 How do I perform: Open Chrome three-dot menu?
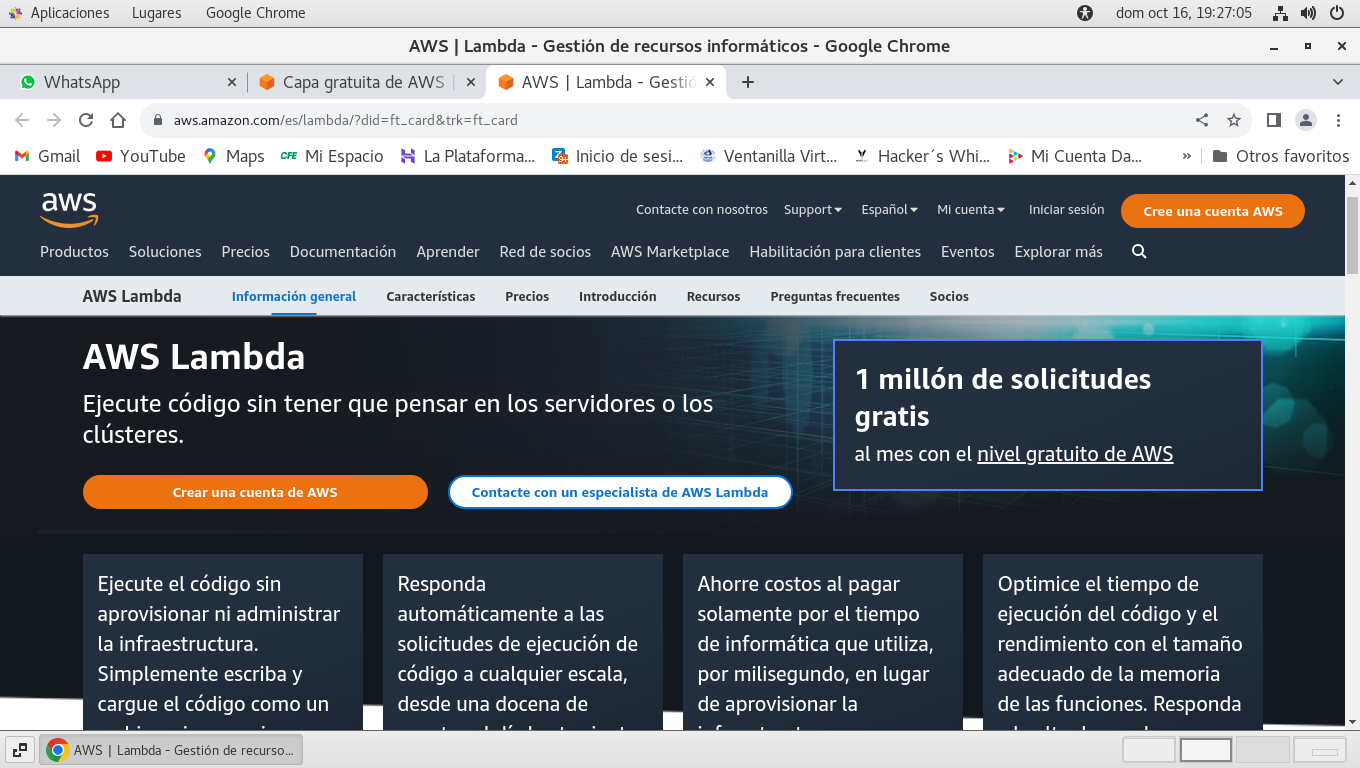coord(1338,120)
